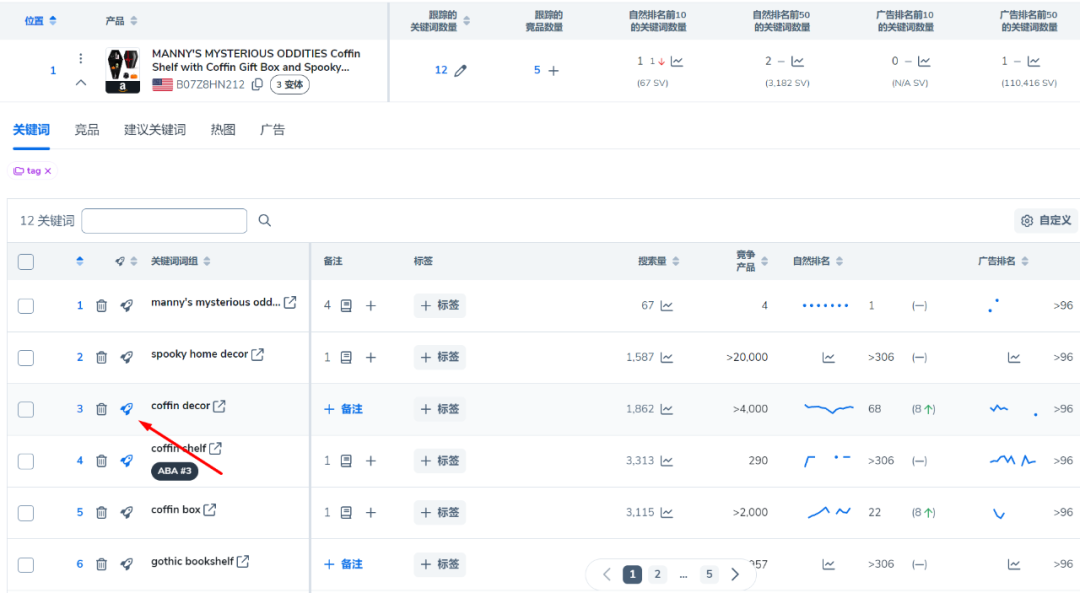Toggle the select-all checkbox in the table header
1080x593 pixels.
click(x=26, y=261)
